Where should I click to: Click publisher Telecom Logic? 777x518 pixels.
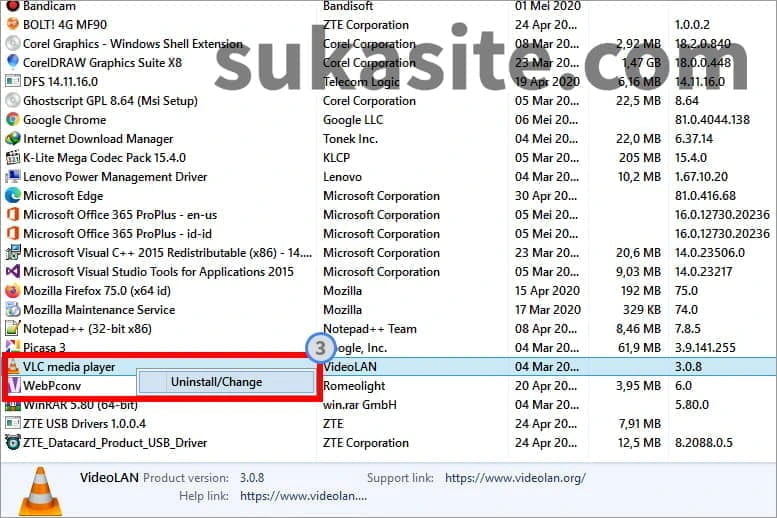361,82
